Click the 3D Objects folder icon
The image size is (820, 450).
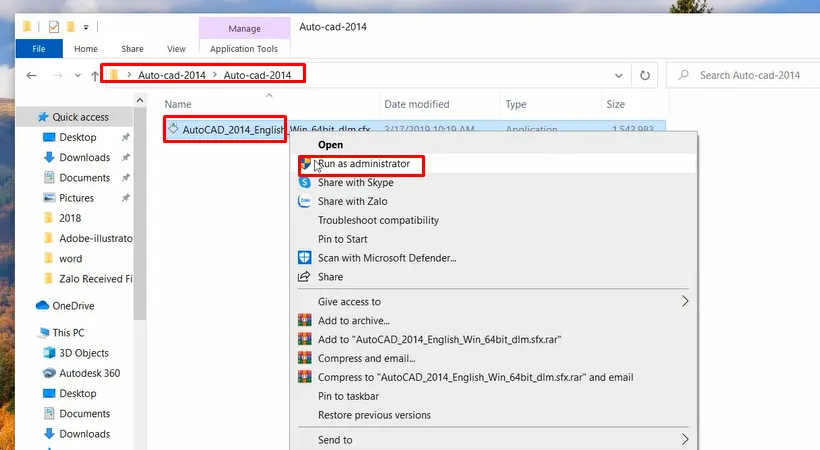(50, 353)
